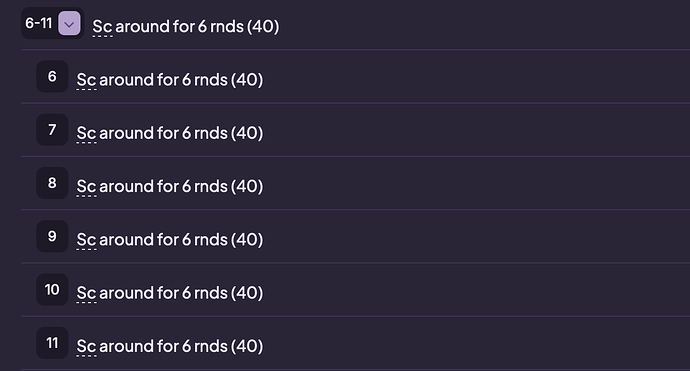Click the round 10 number badge
The width and height of the screenshot is (690, 371).
click(x=52, y=290)
